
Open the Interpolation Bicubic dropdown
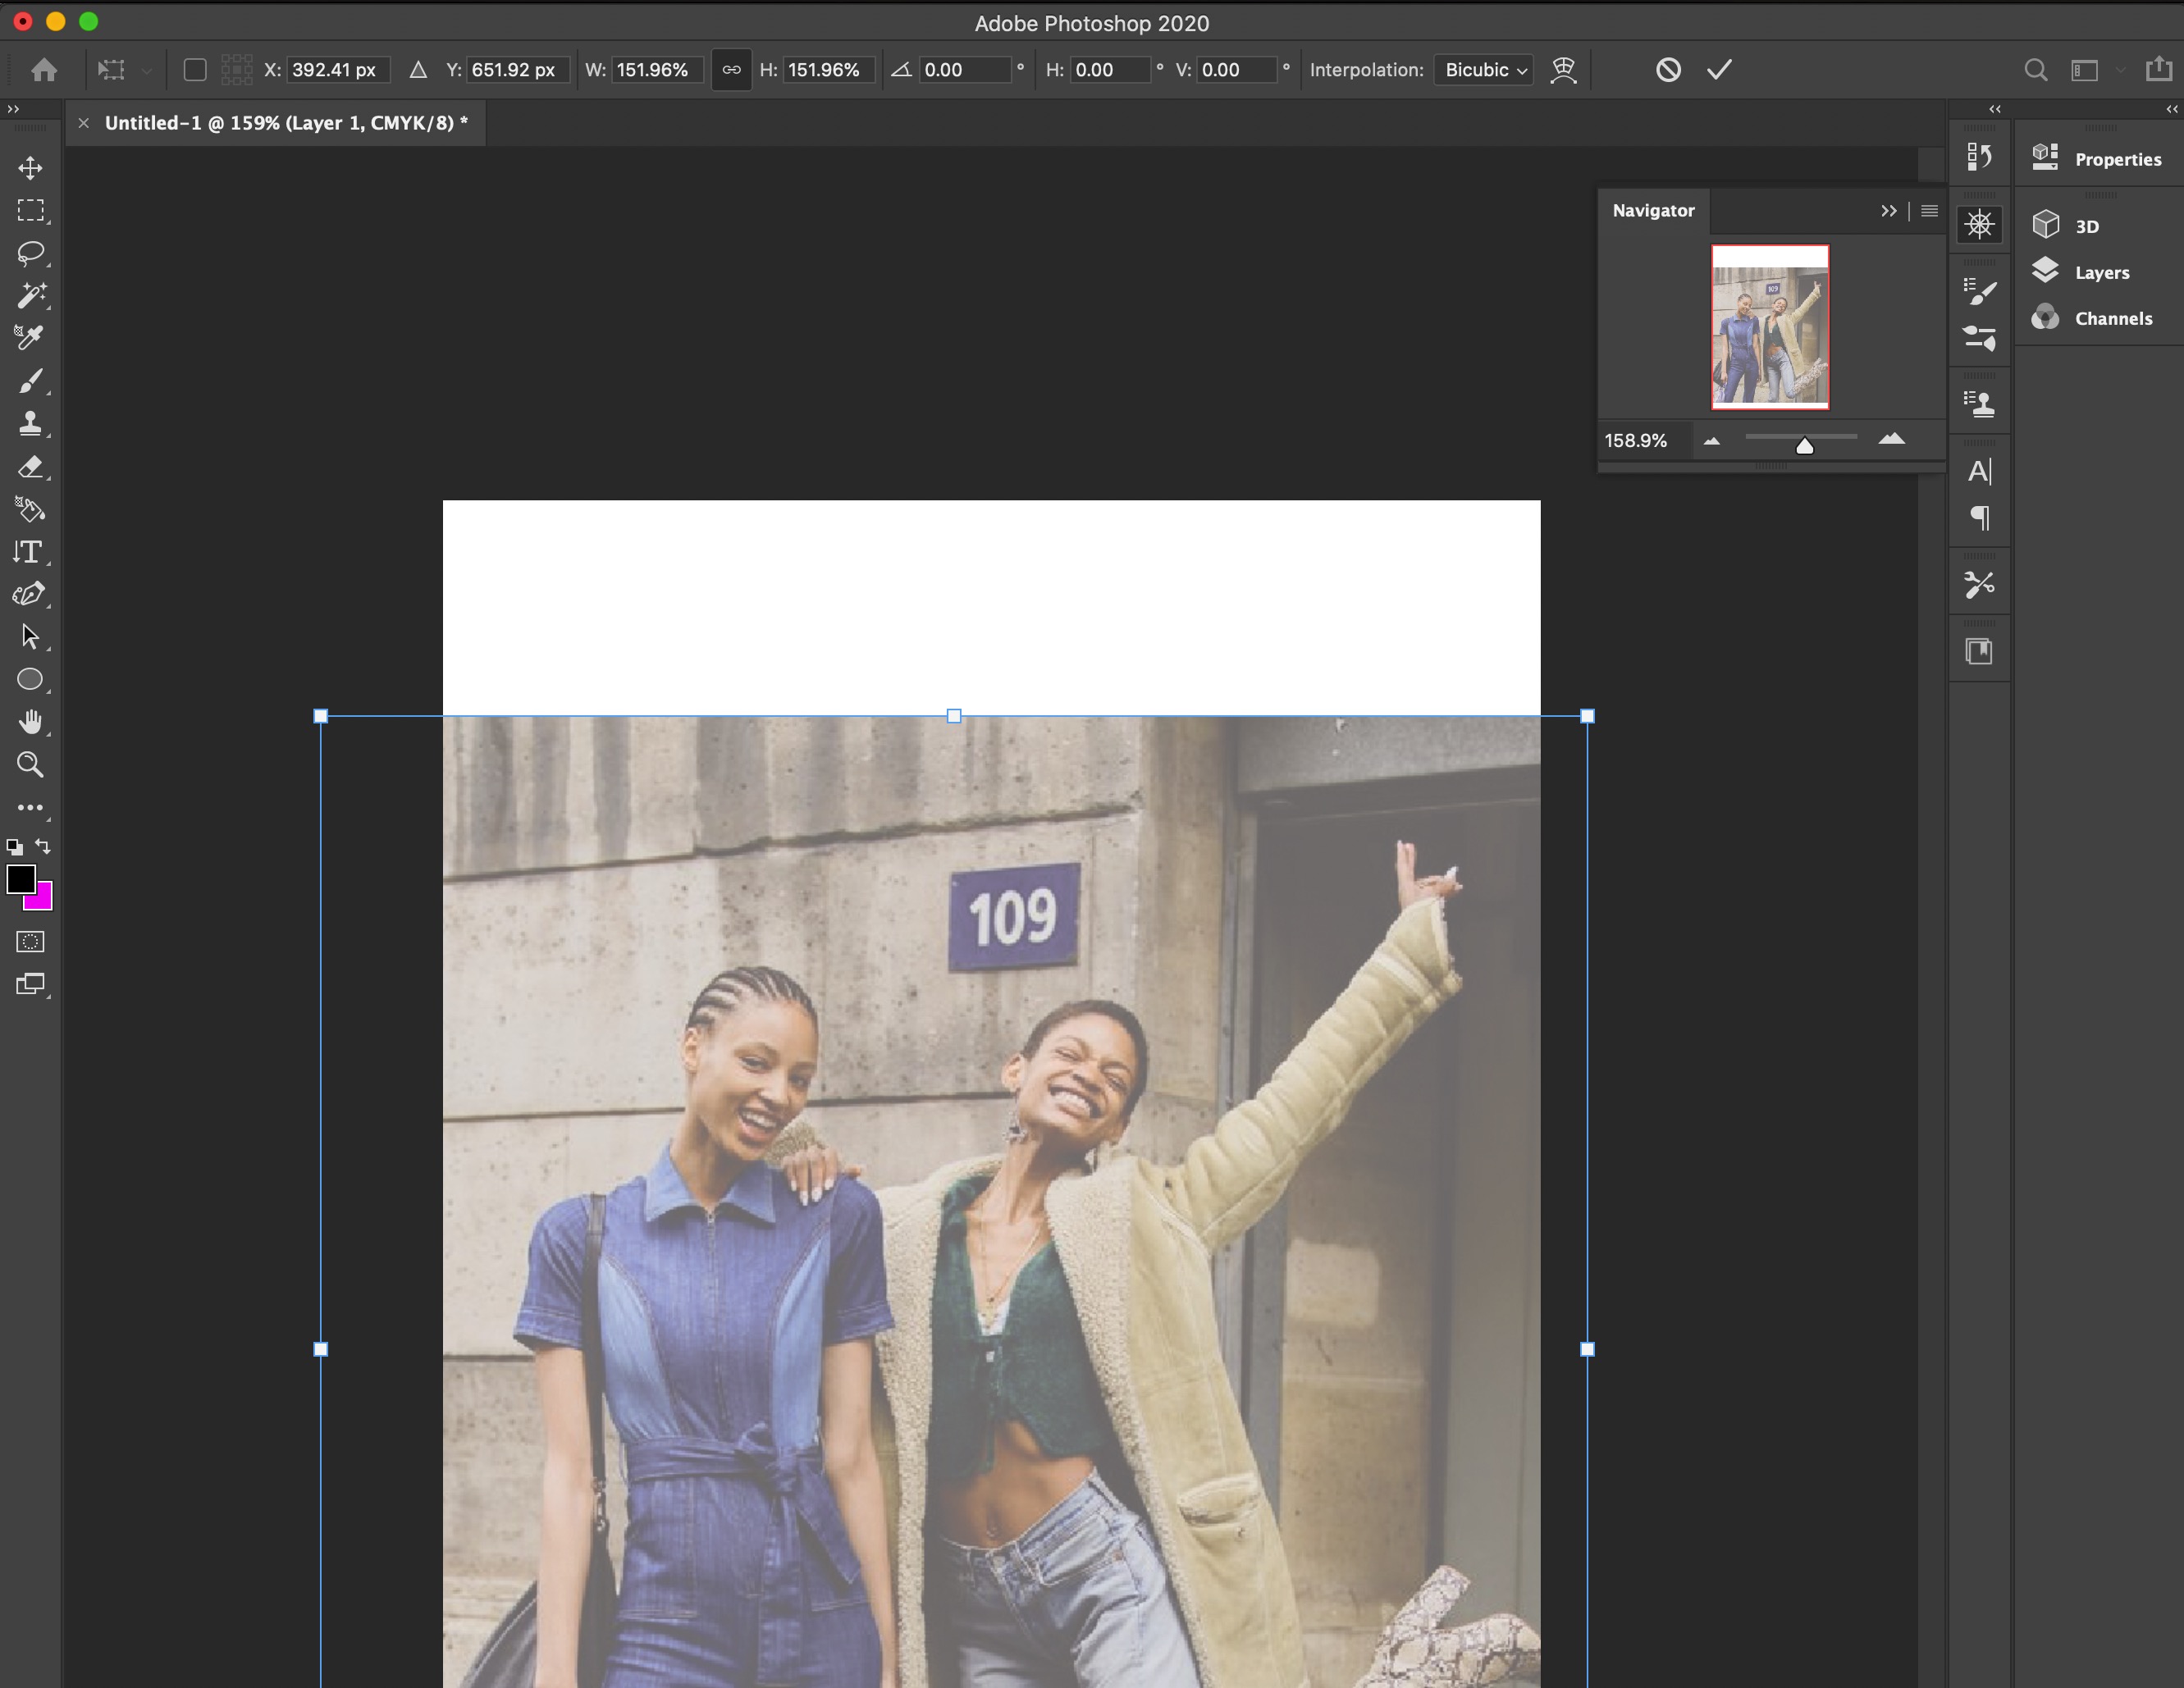click(1484, 70)
